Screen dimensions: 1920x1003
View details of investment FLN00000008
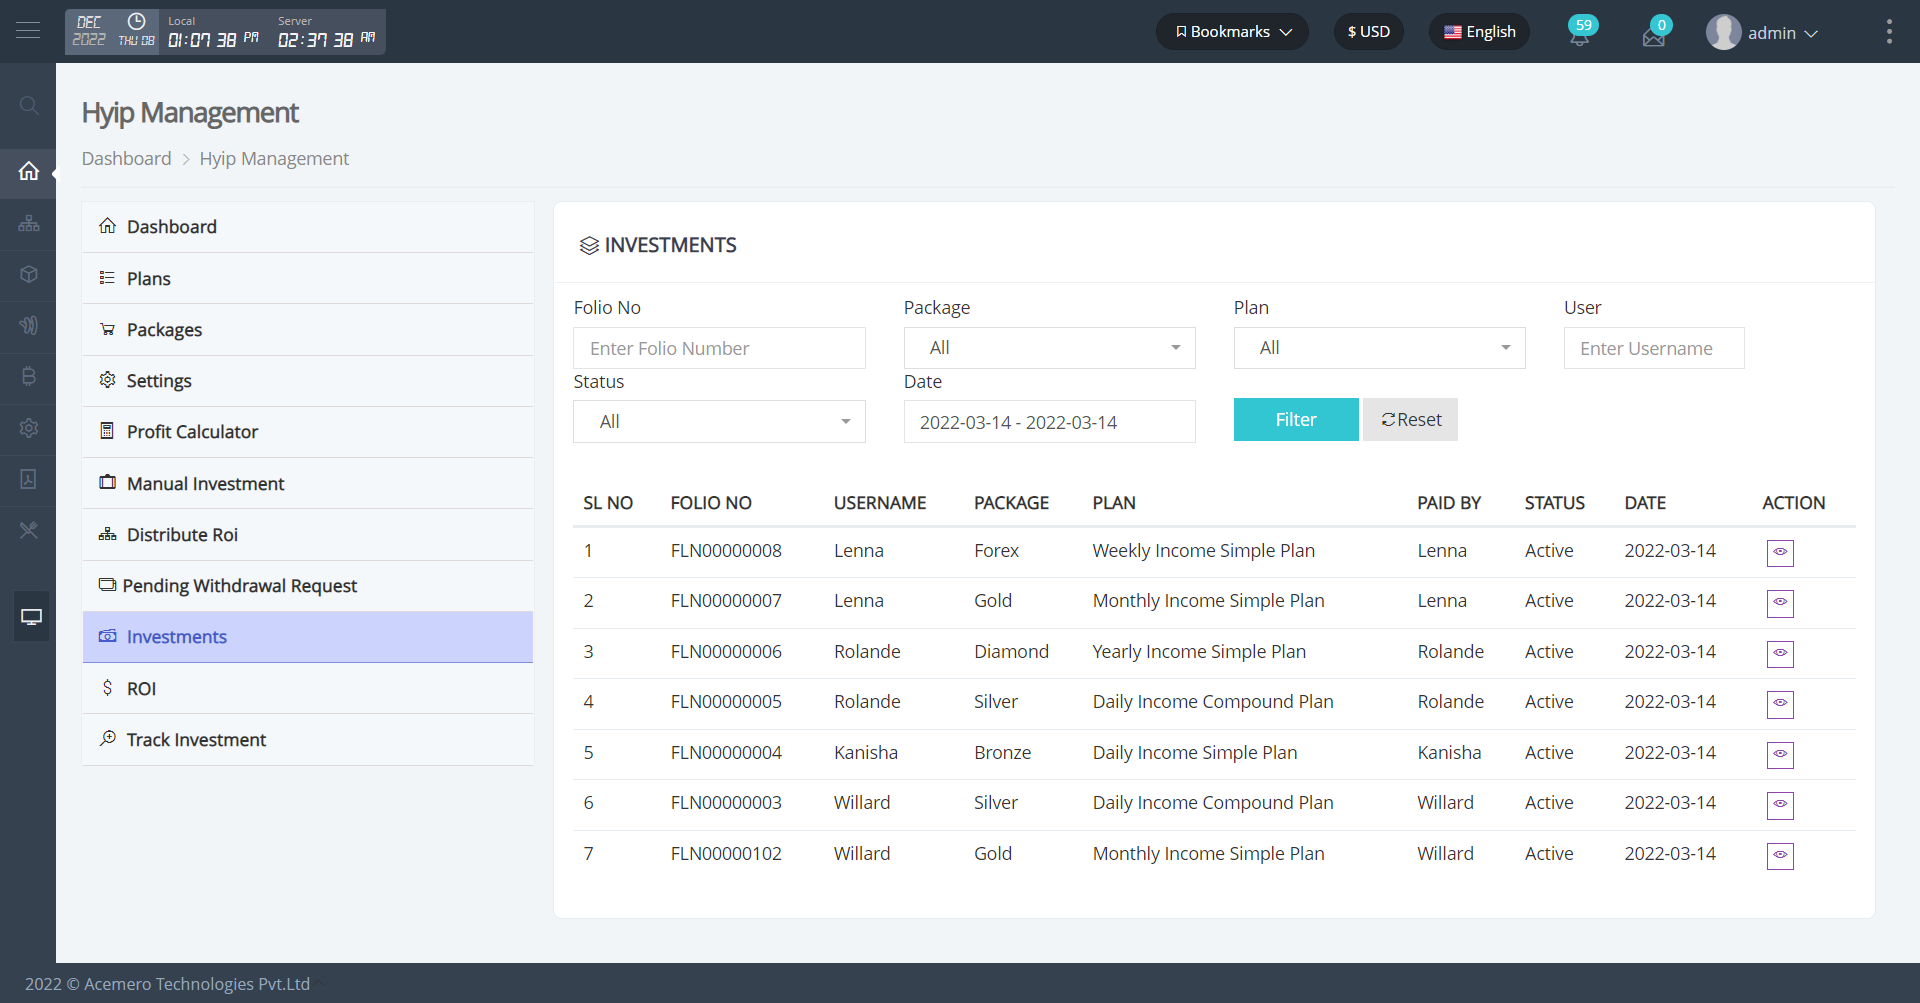point(1780,553)
